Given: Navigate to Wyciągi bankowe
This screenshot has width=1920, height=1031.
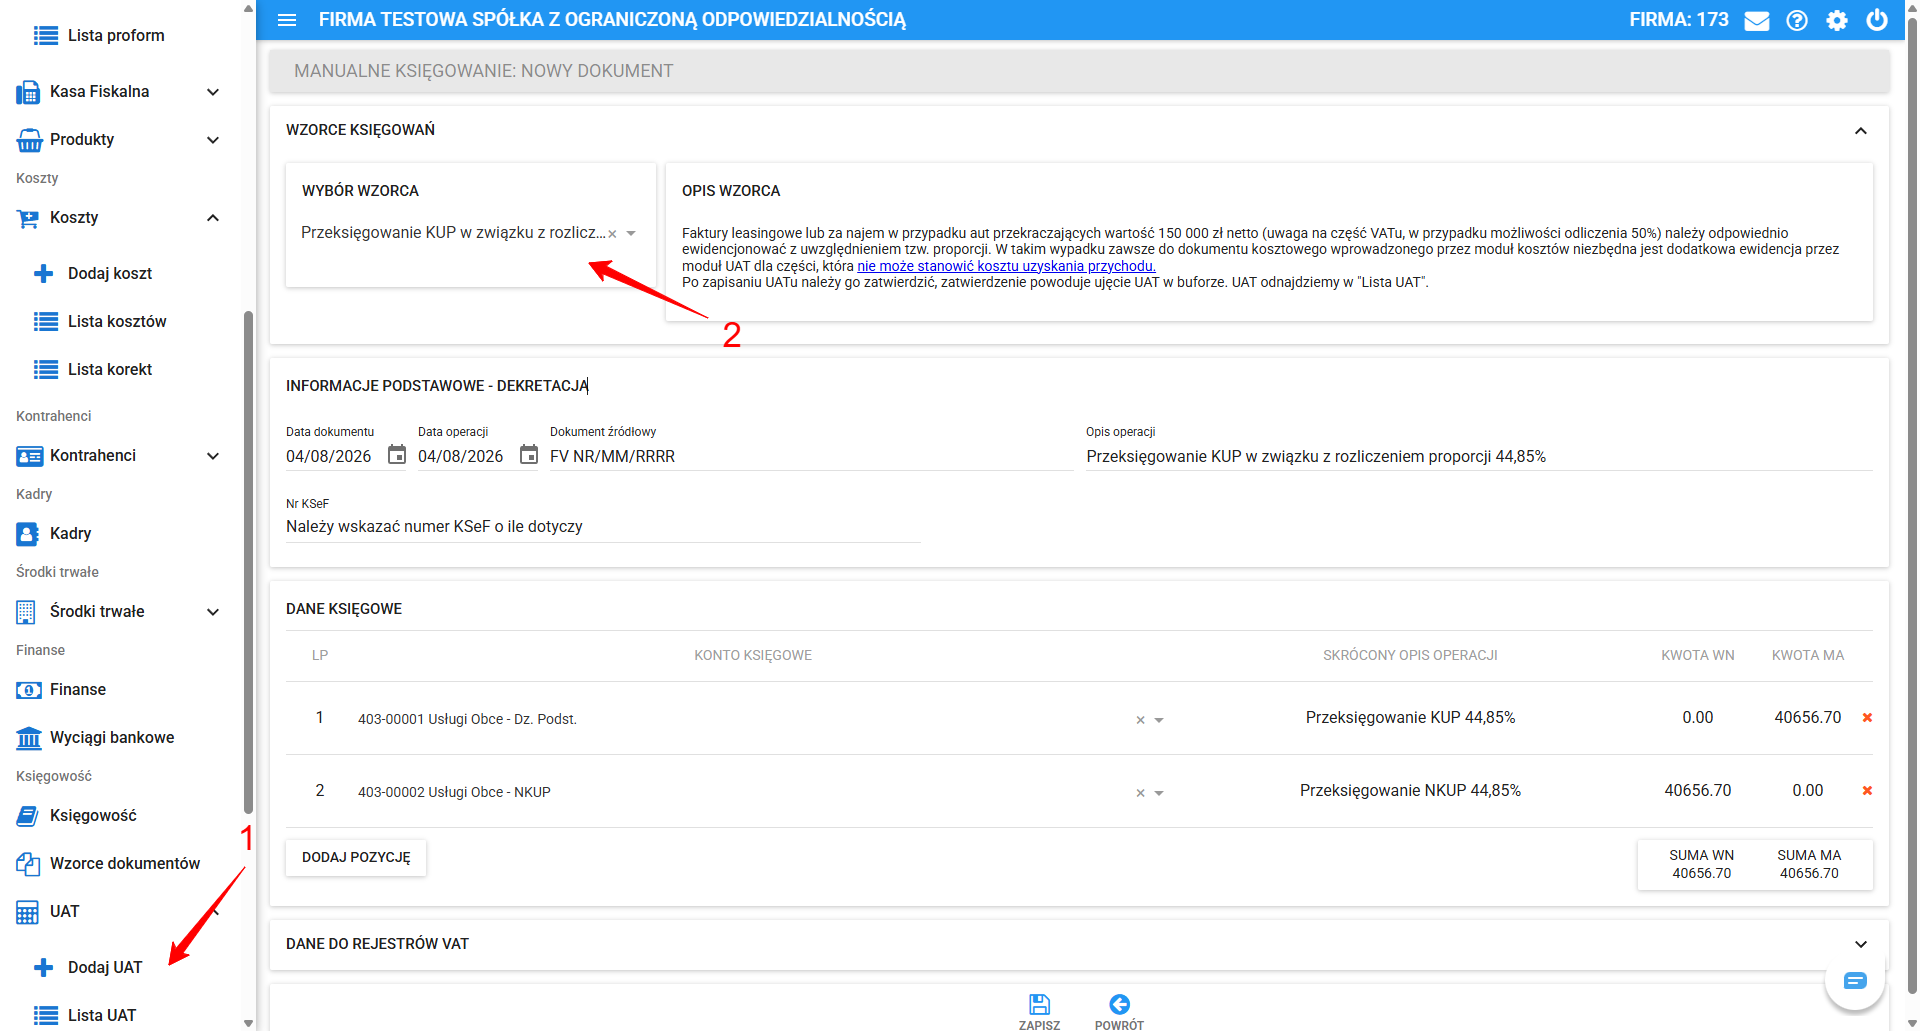Looking at the screenshot, I should (112, 738).
